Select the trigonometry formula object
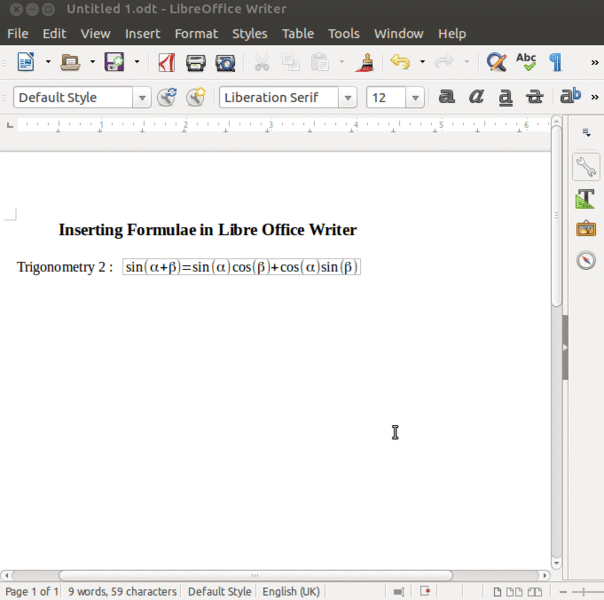Viewport: 604px width, 600px height. pos(242,267)
